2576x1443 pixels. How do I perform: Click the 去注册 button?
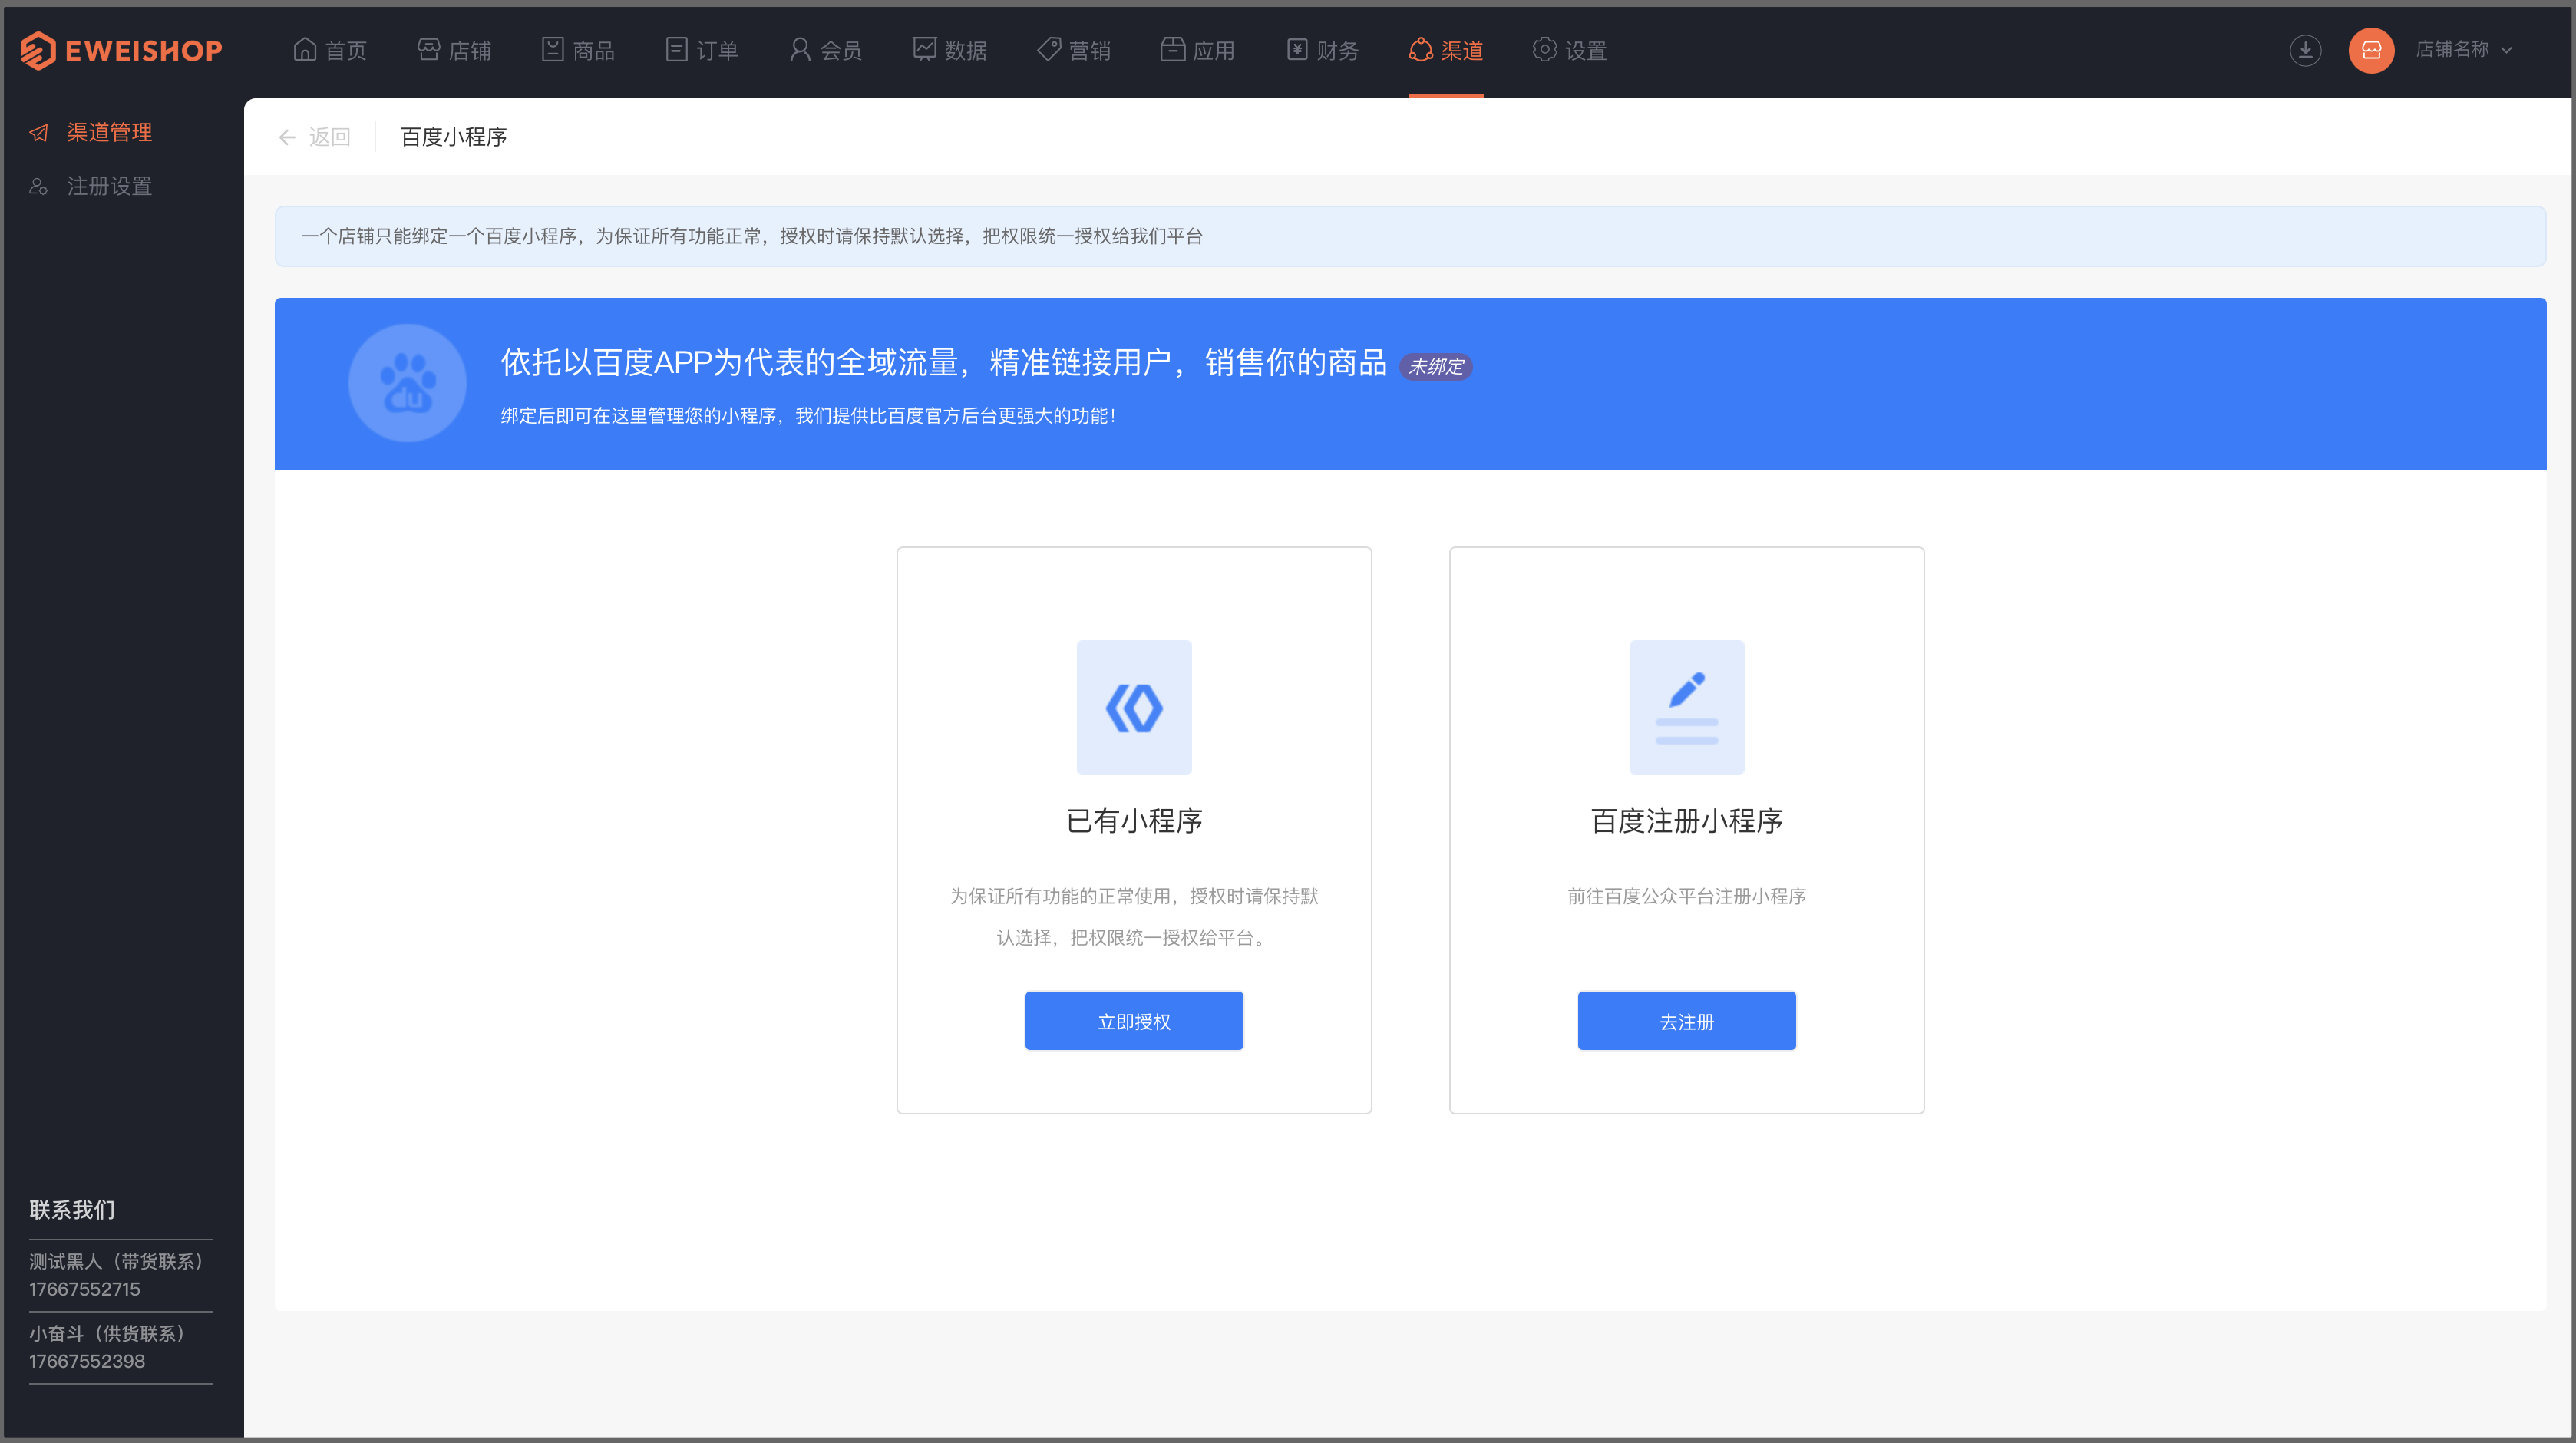[1687, 1021]
